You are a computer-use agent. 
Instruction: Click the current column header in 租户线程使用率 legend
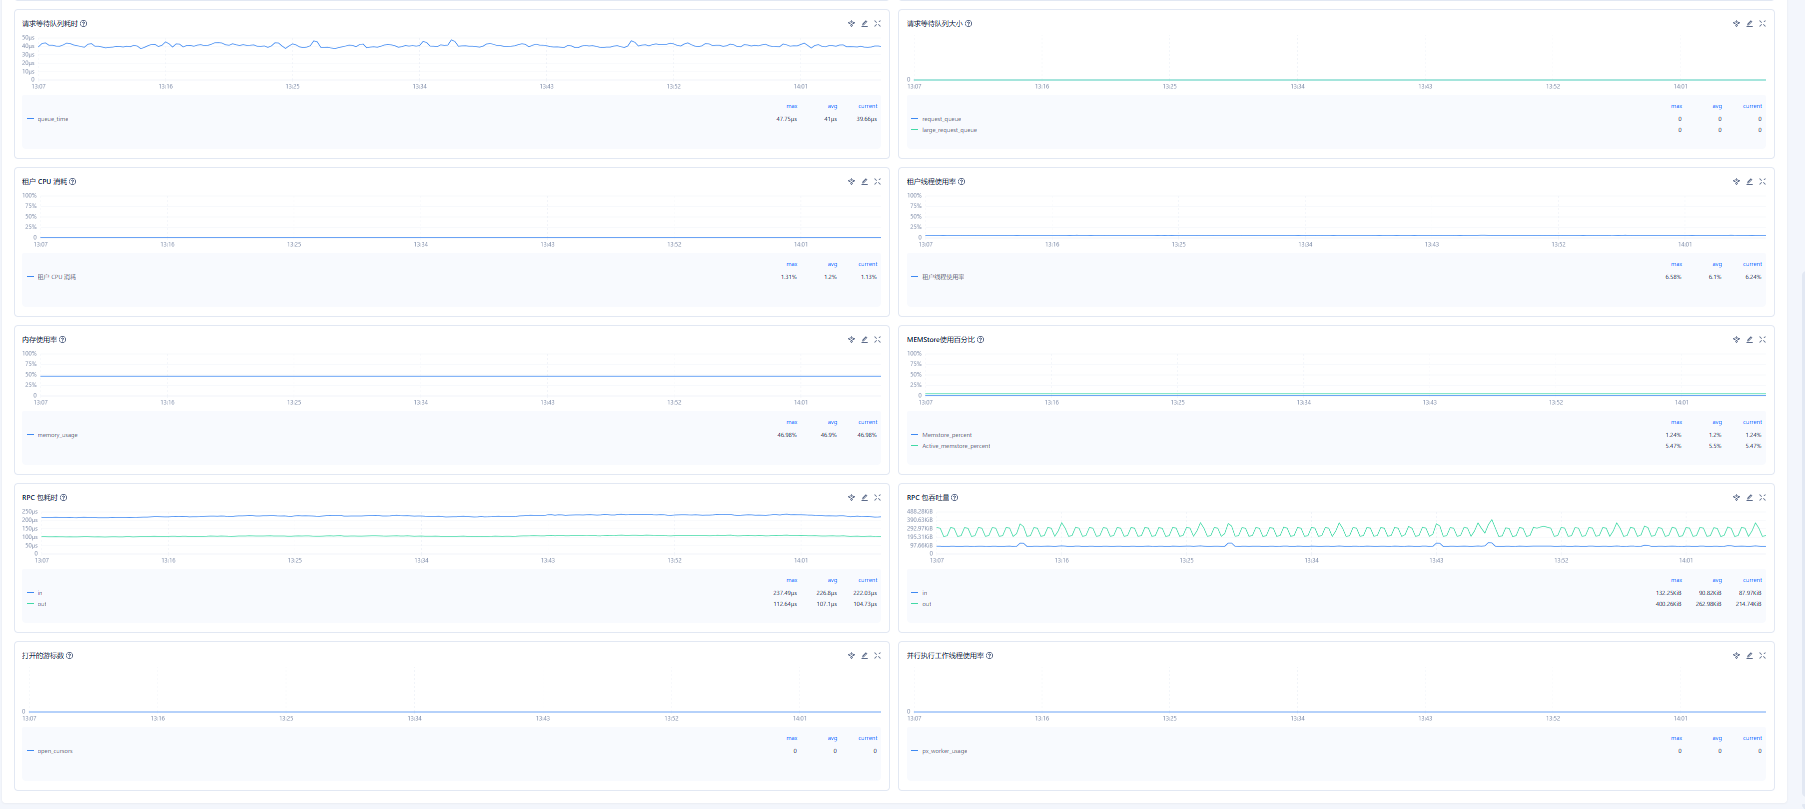[1752, 264]
